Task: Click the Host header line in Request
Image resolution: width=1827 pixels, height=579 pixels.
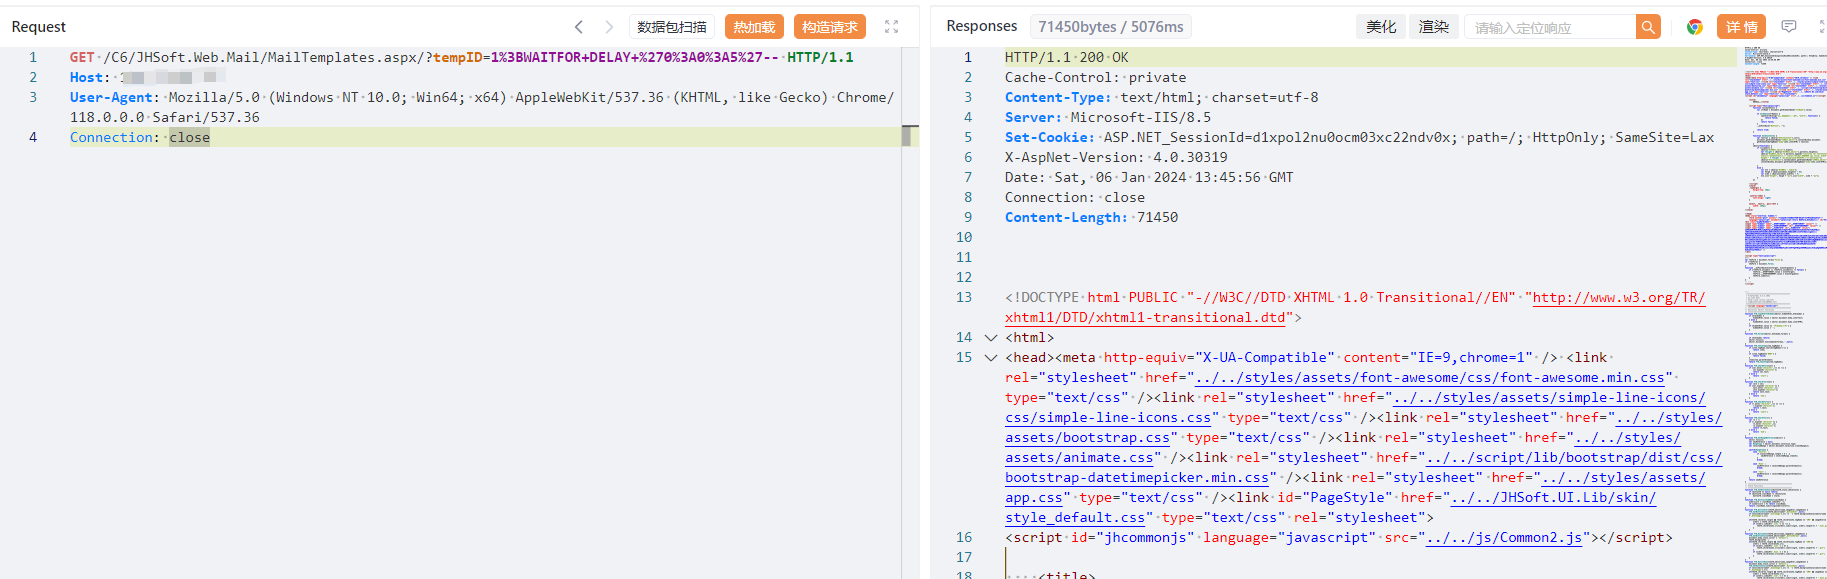Action: click(x=147, y=78)
